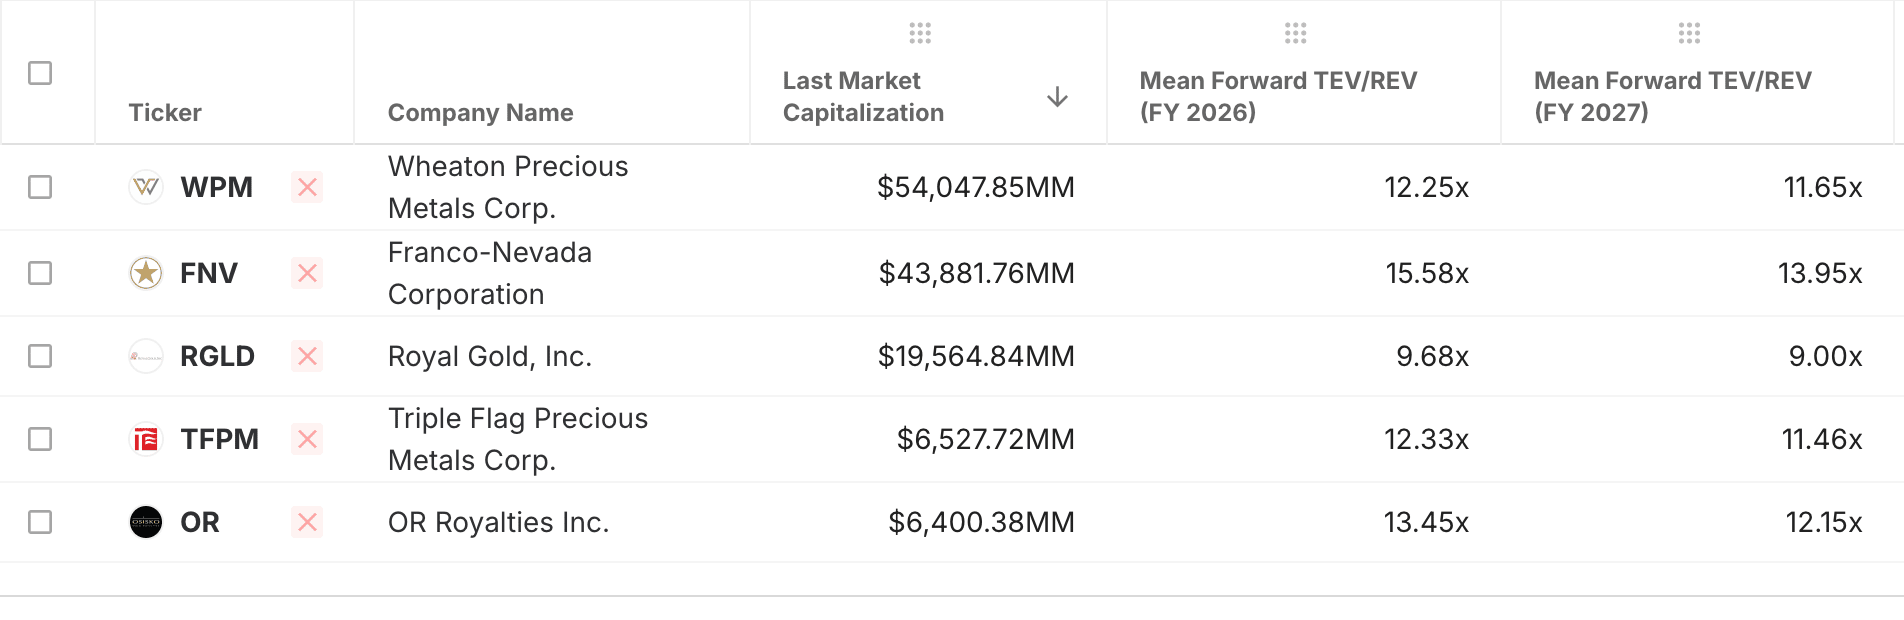Remove WPM ticker with red X
The height and width of the screenshot is (620, 1904).
(307, 187)
